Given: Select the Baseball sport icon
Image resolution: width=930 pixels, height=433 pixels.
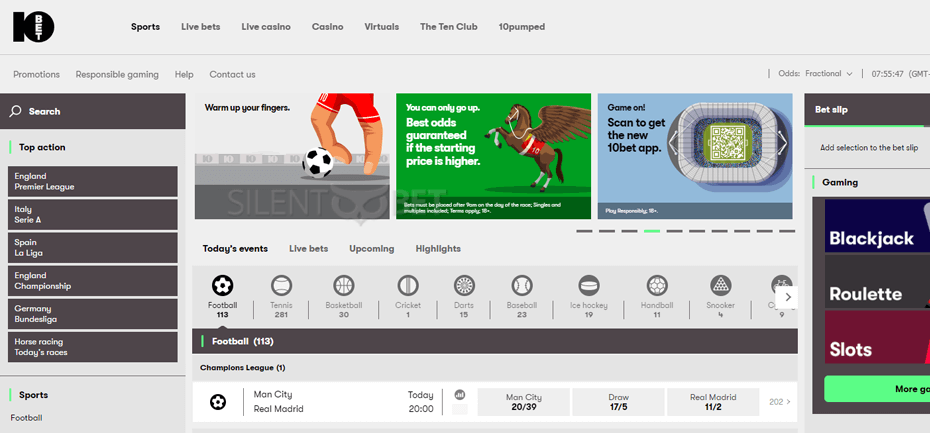Looking at the screenshot, I should 522,286.
